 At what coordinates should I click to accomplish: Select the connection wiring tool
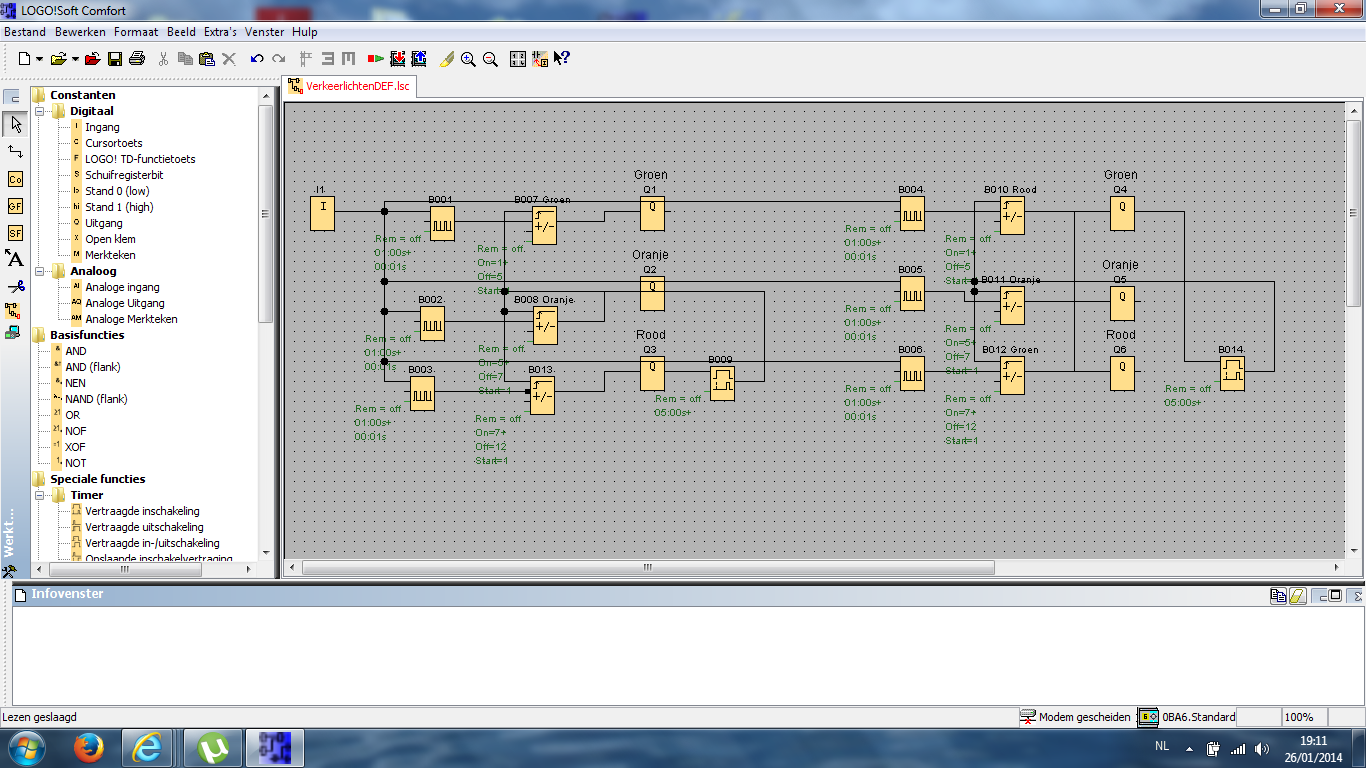click(x=15, y=151)
